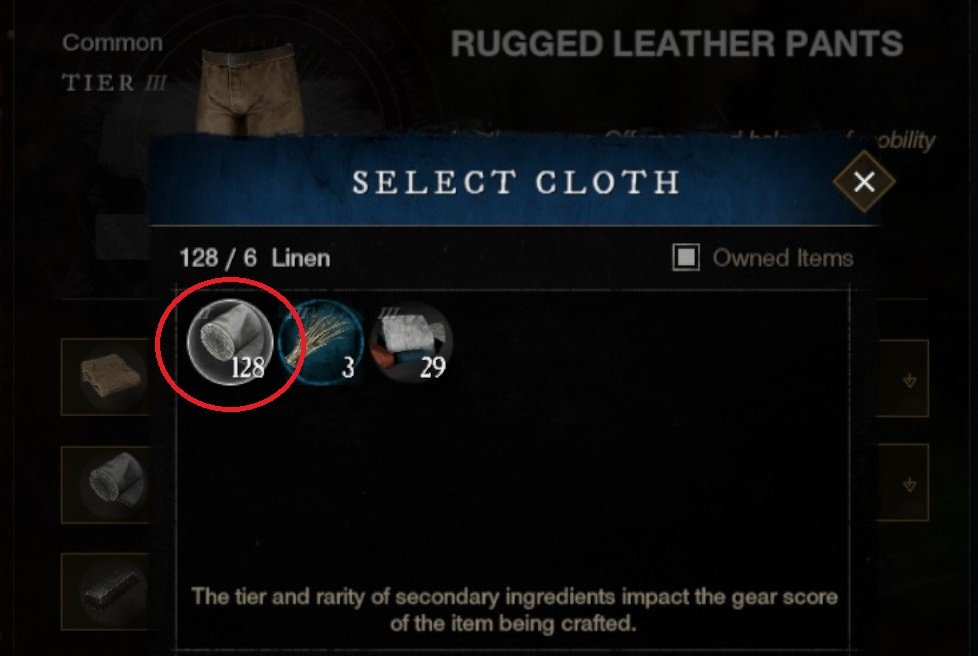Click the Select Cloth header banner
Image resolution: width=978 pixels, height=656 pixels.
click(515, 182)
